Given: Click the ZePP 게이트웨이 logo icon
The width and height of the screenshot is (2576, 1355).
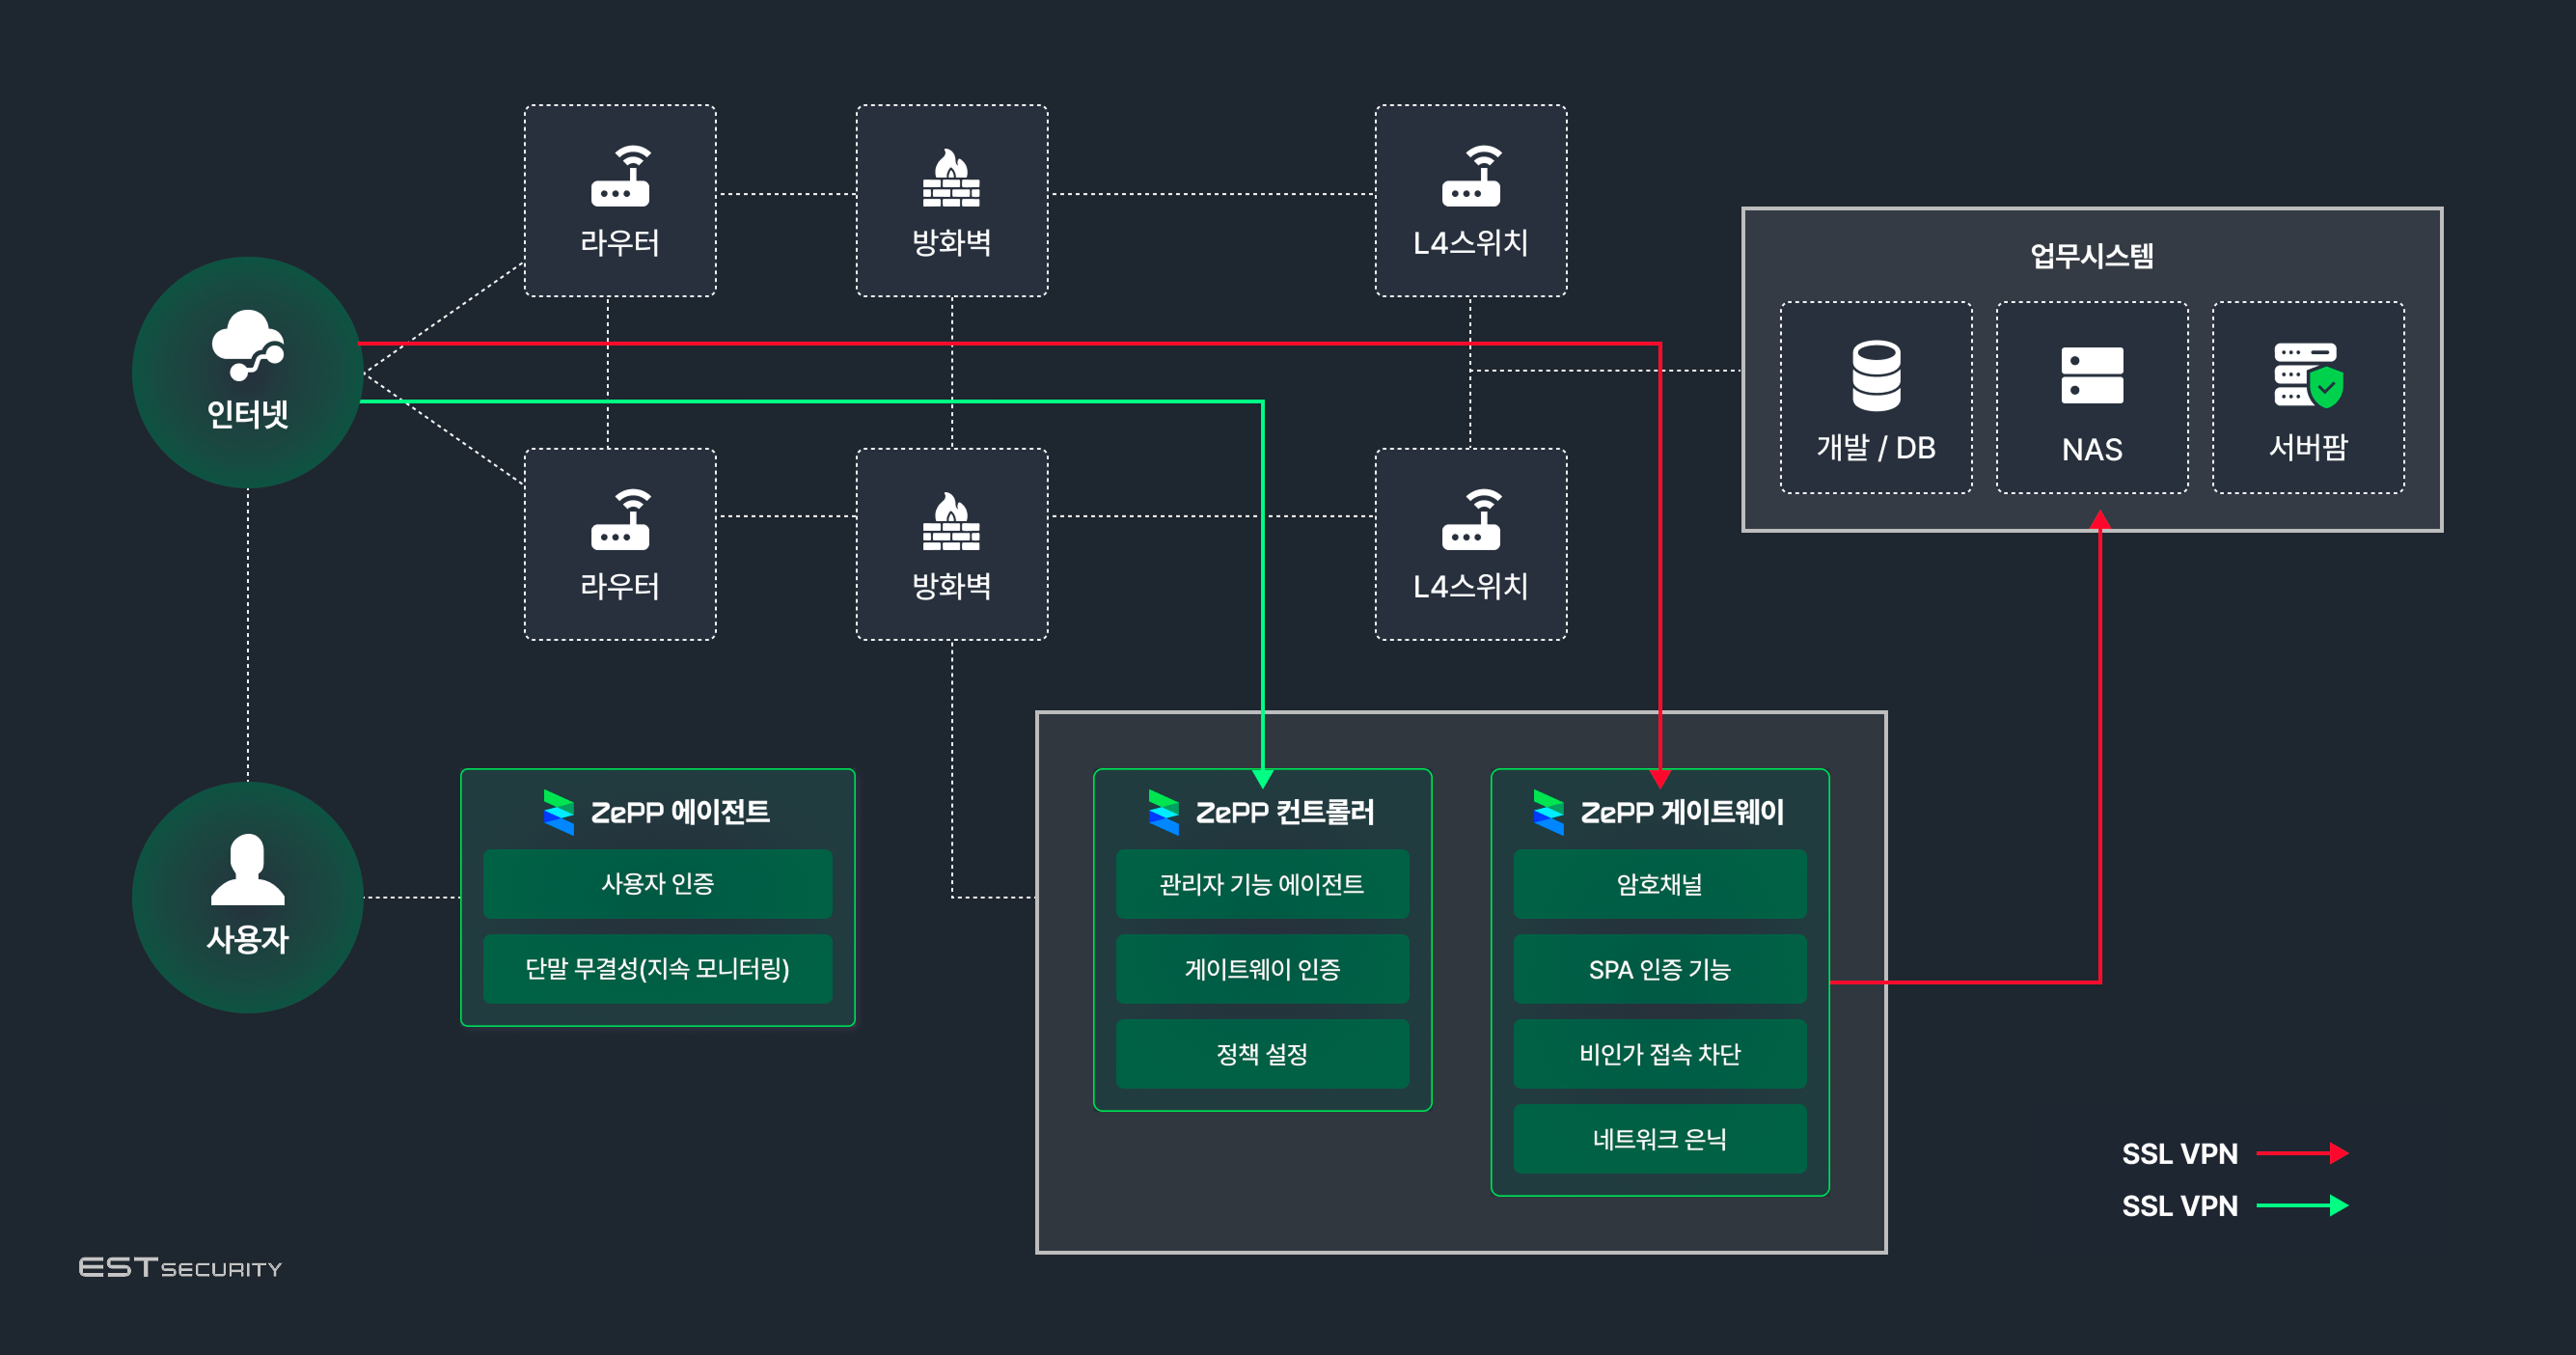Looking at the screenshot, I should pos(1548,812).
